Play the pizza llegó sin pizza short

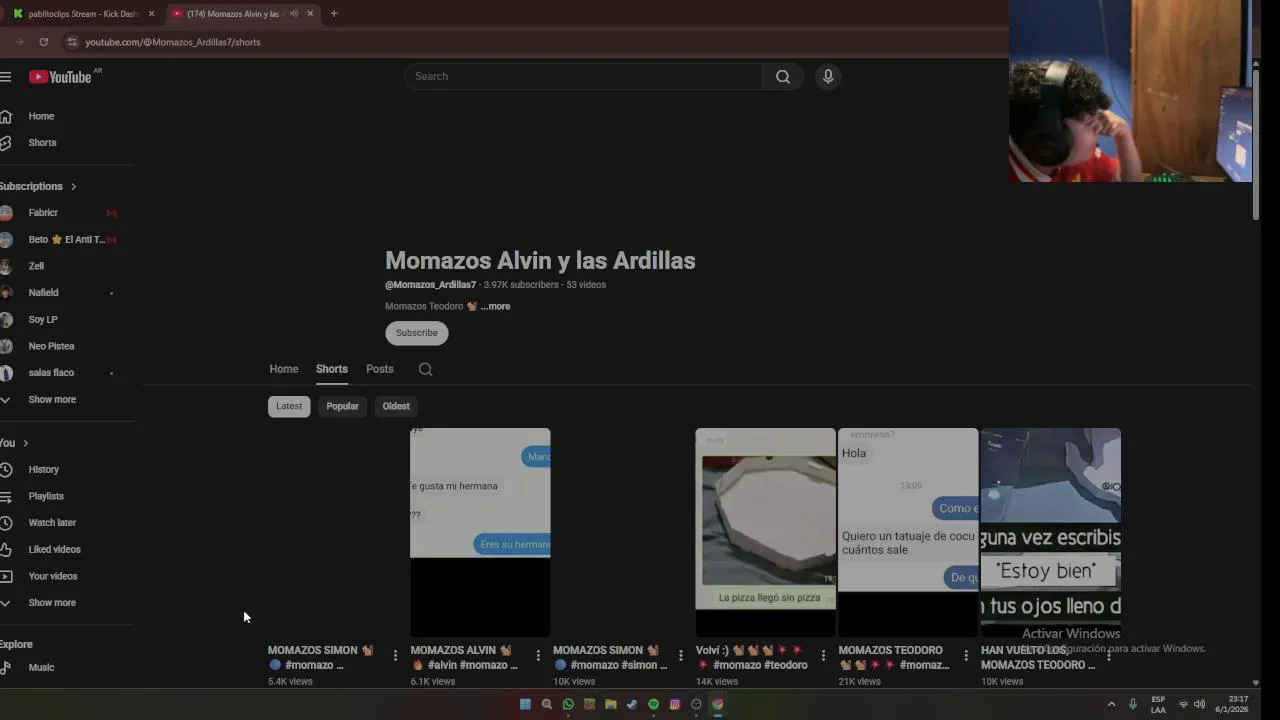point(765,532)
